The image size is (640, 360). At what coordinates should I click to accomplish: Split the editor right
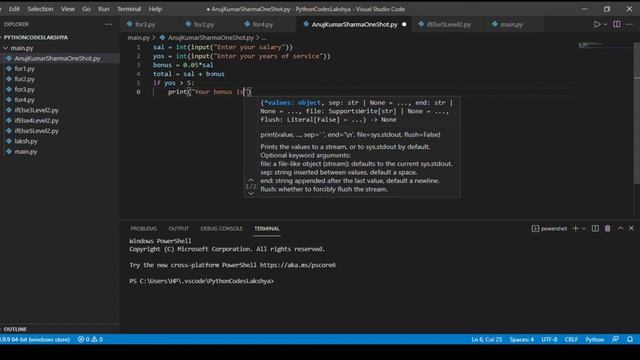[x=617, y=24]
